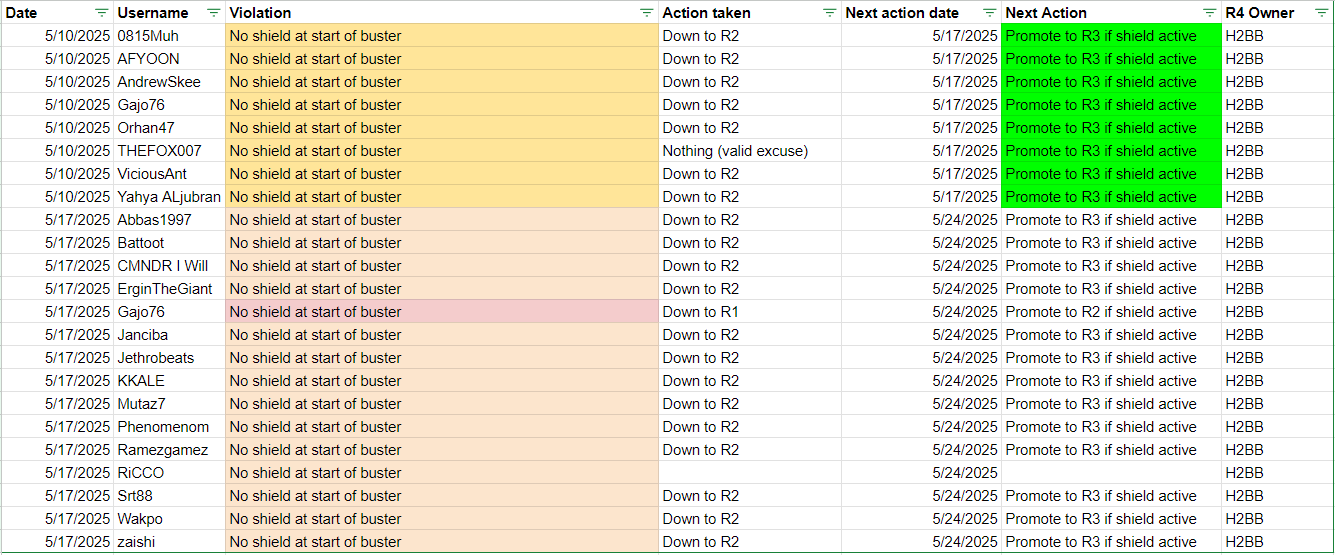Select the R4 Owner cell for zaishi
The image size is (1335, 555).
point(1277,542)
